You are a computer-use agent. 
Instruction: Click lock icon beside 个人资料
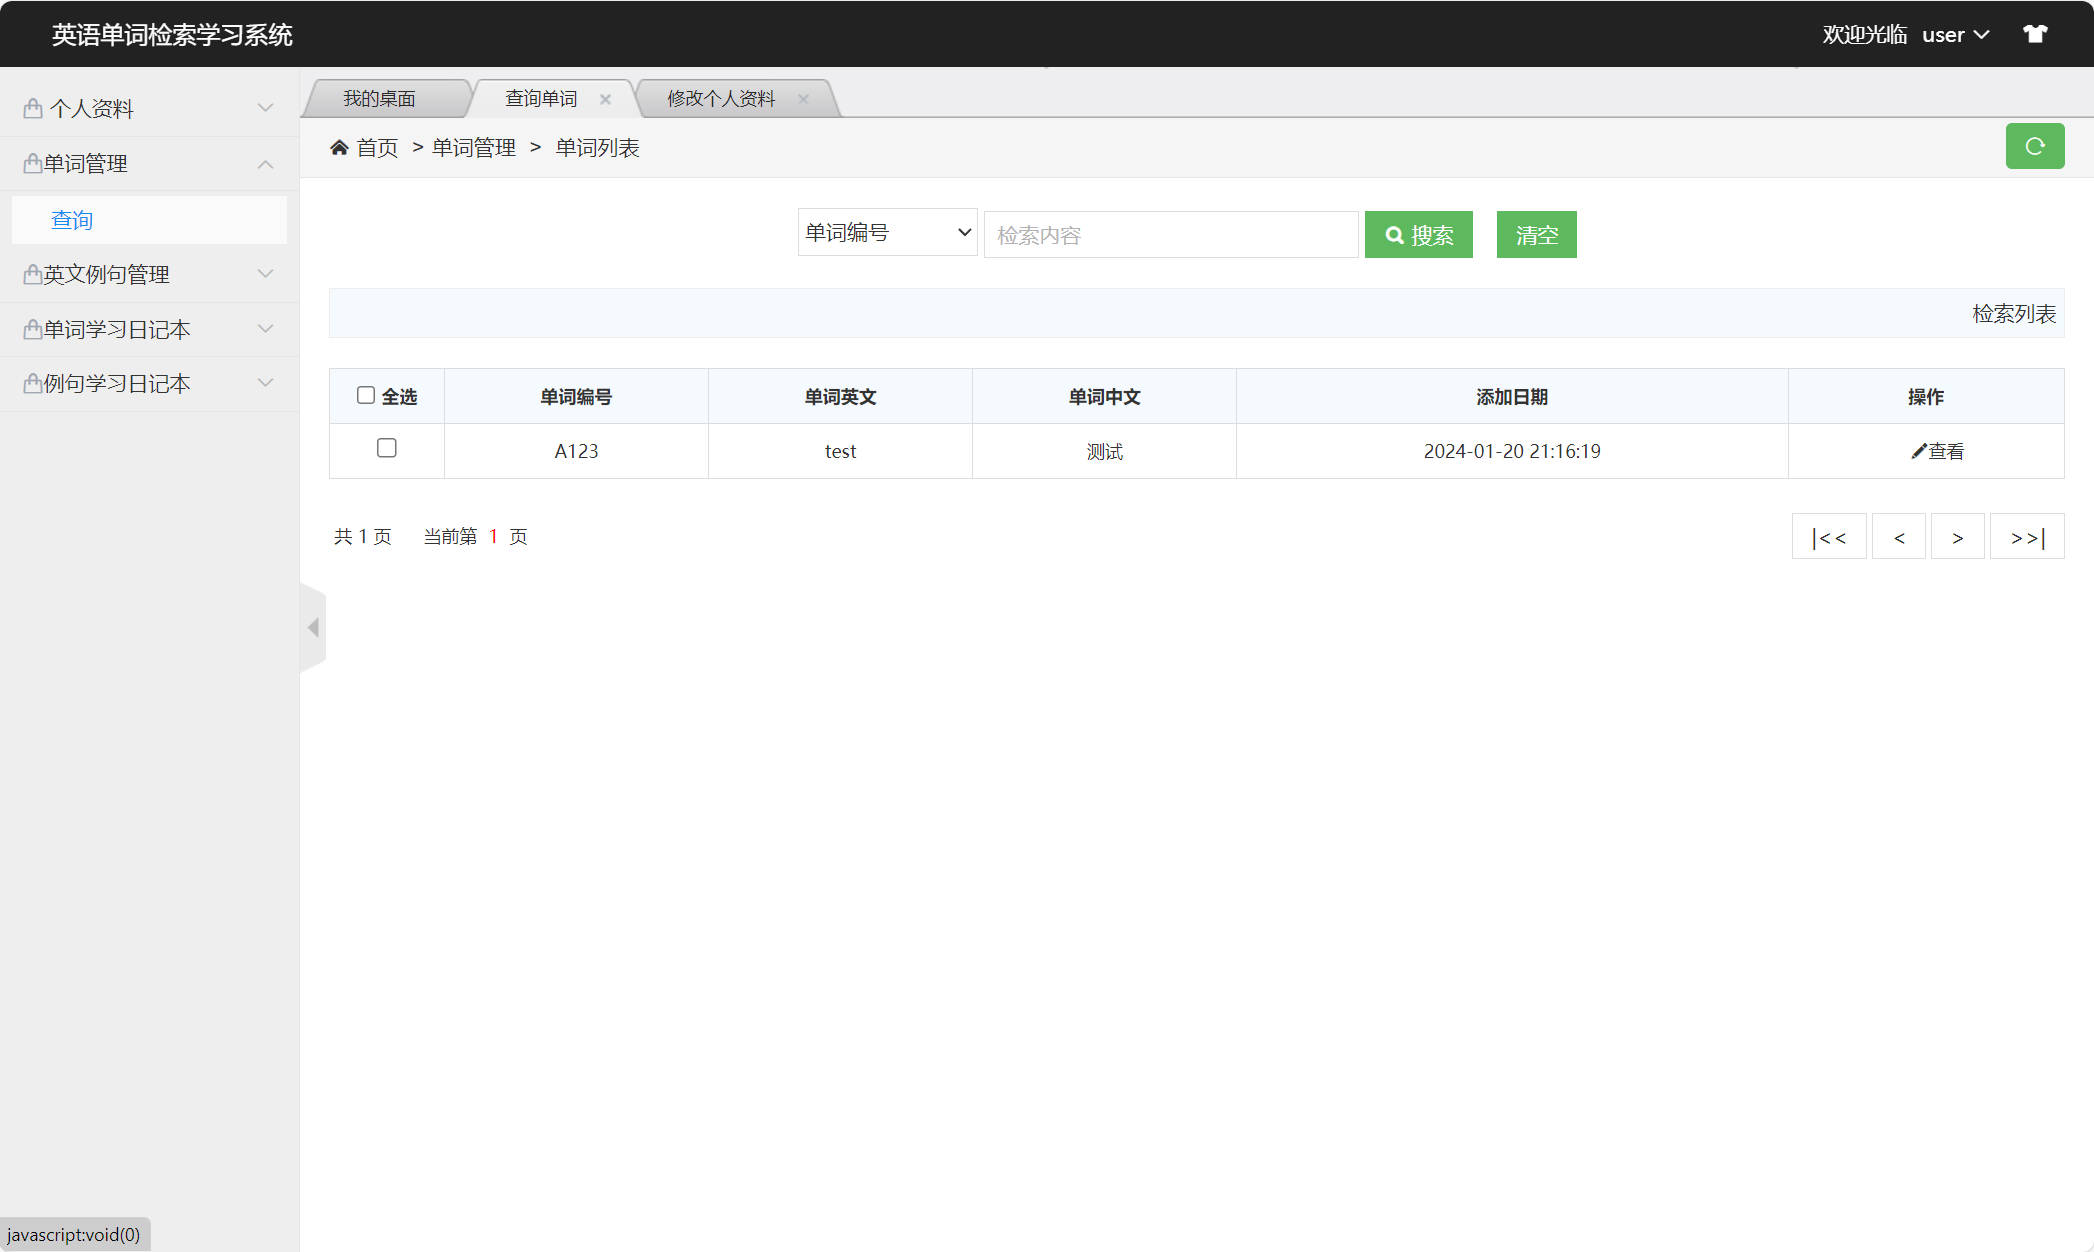(33, 108)
